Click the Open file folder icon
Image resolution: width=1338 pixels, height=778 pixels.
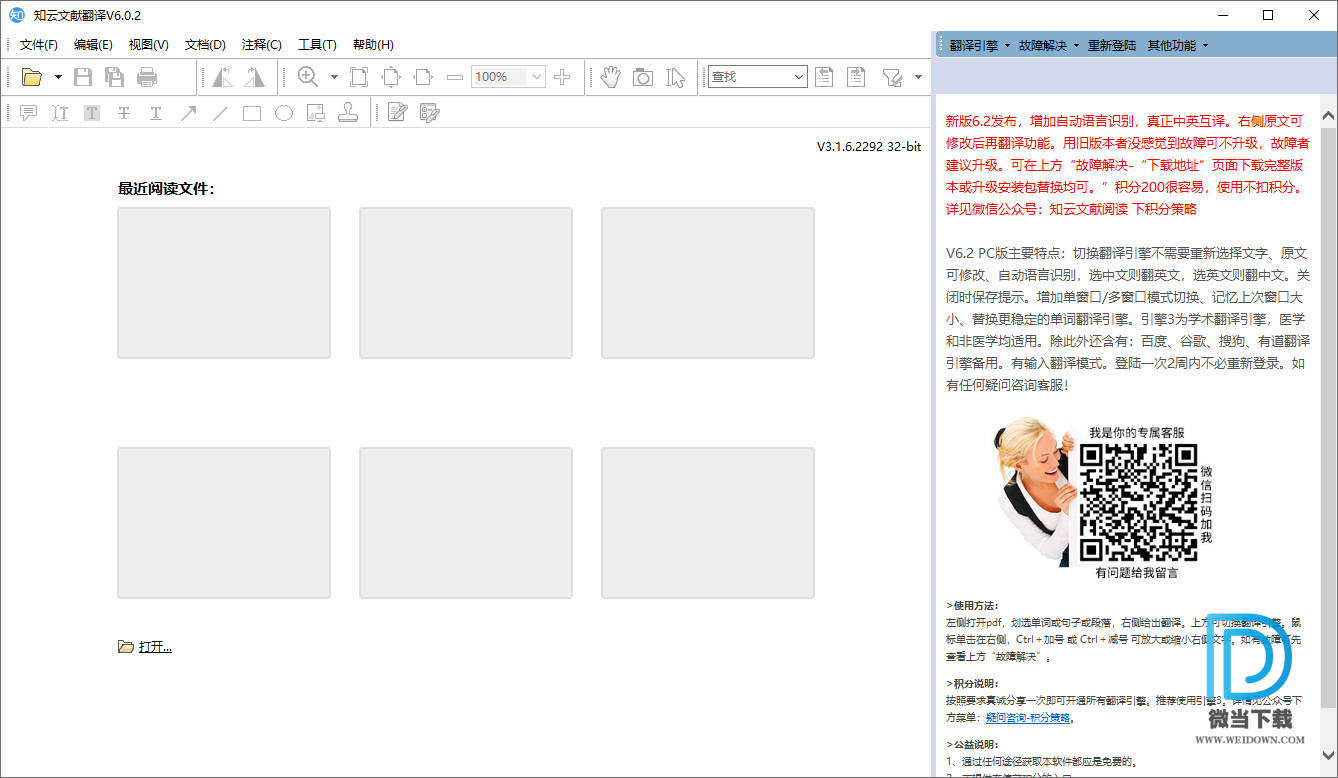coord(32,77)
